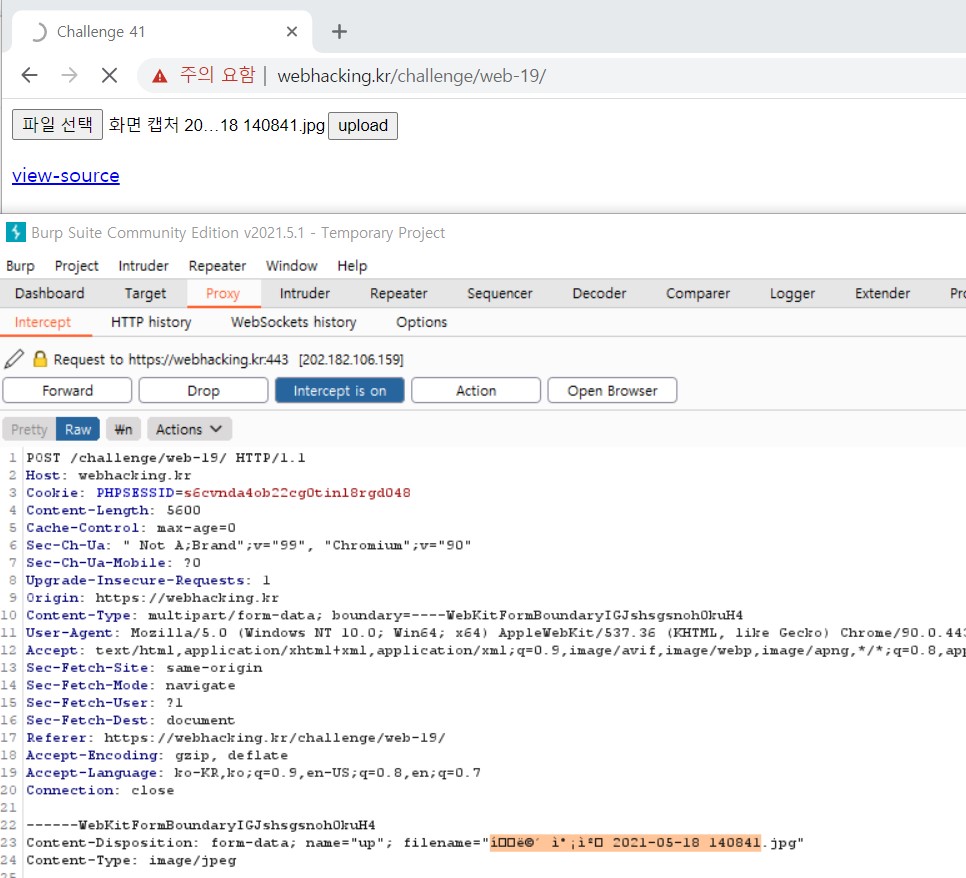The image size is (966, 878).
Task: Open the Repeater menu in the menu bar
Action: (x=217, y=266)
